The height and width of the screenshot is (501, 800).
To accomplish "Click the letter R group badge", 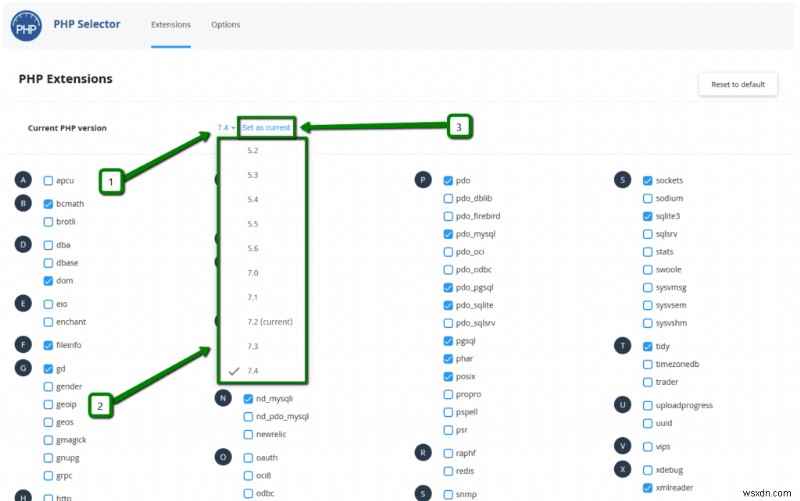I will pos(422,452).
